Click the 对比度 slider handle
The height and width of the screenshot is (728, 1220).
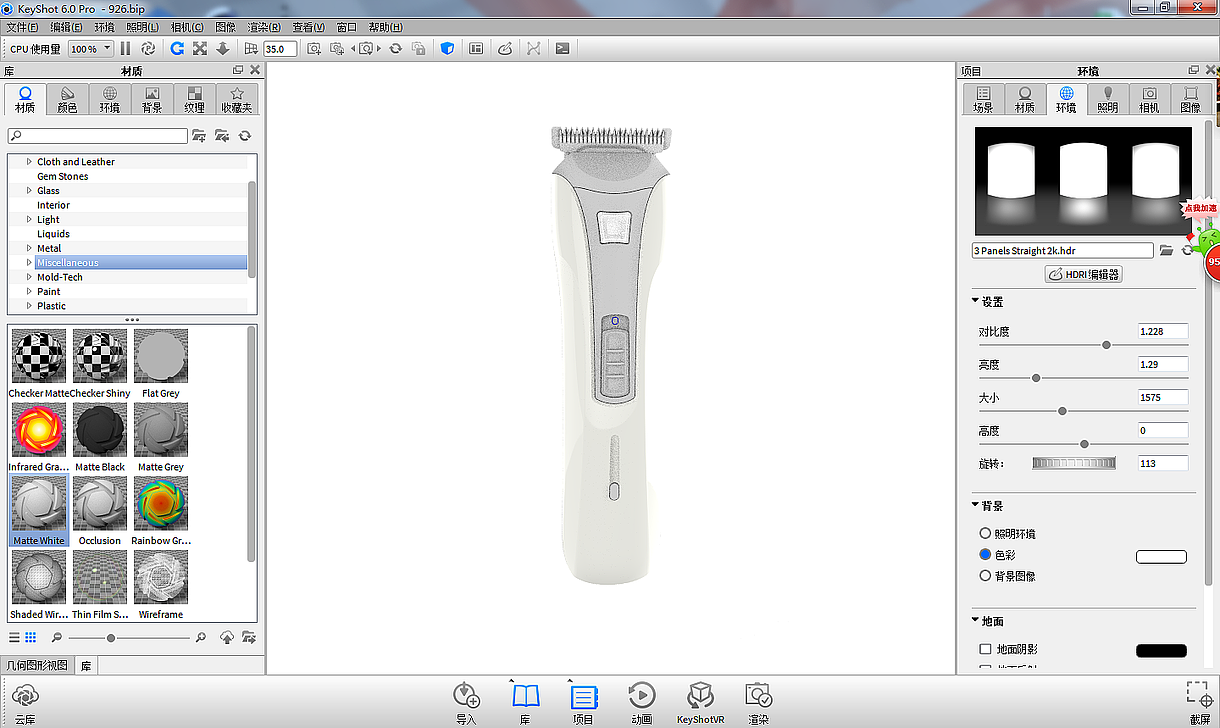pos(1106,345)
